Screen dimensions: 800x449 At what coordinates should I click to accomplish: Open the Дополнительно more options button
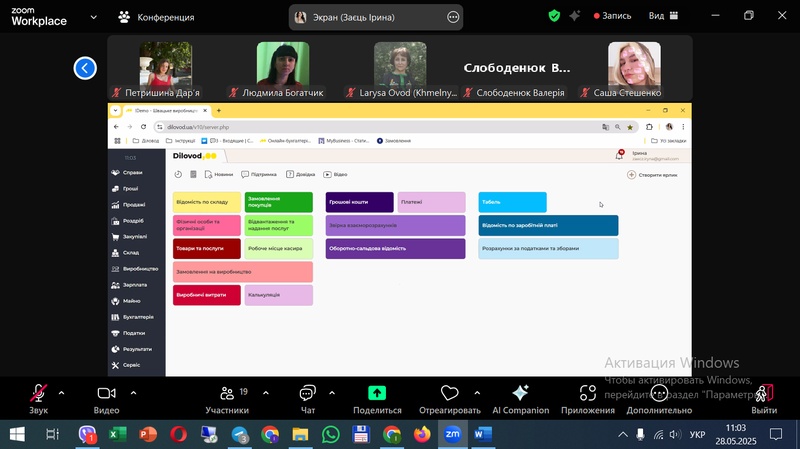(x=659, y=400)
